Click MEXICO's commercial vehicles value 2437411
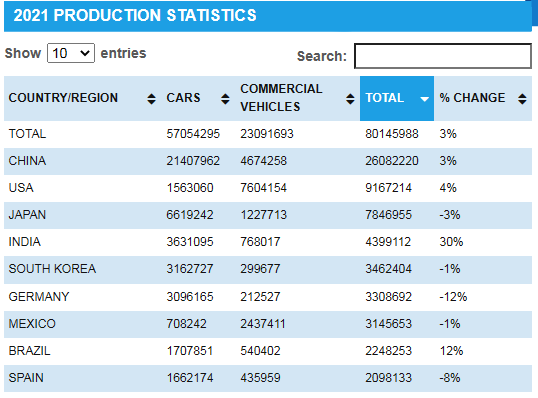 [262, 324]
